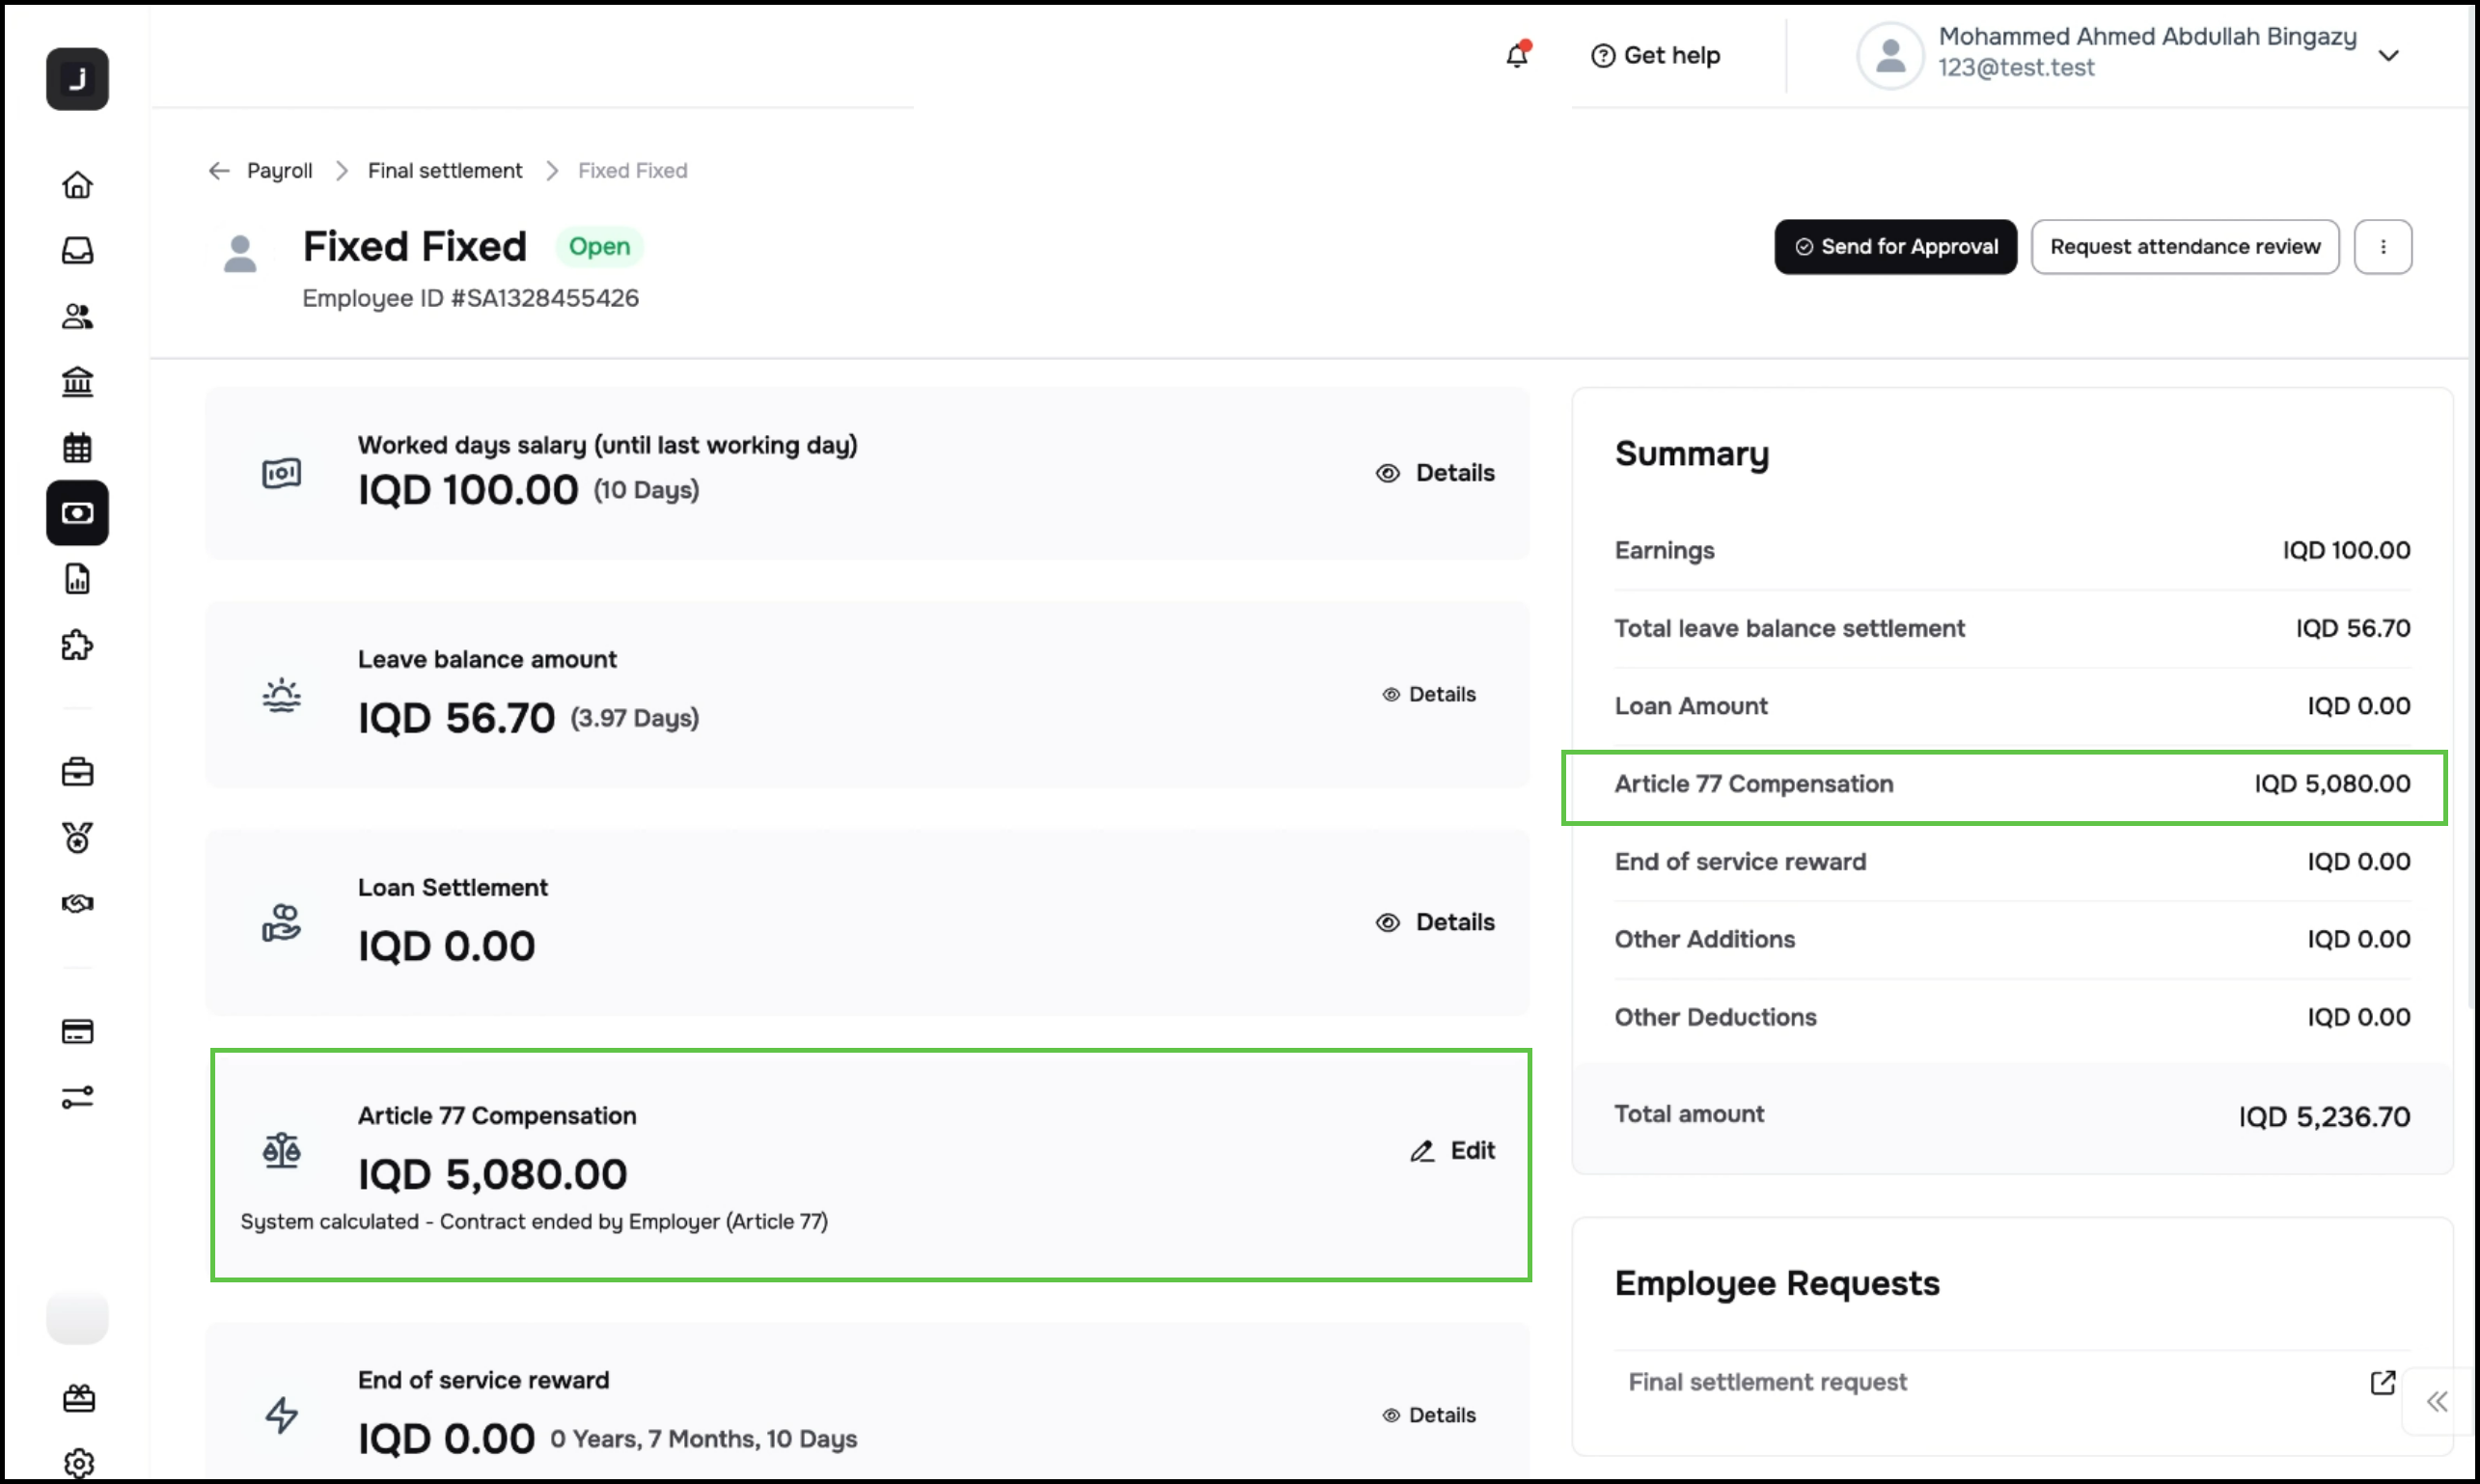2480x1484 pixels.
Task: View Details of Leave balance amount
Action: (x=1429, y=694)
